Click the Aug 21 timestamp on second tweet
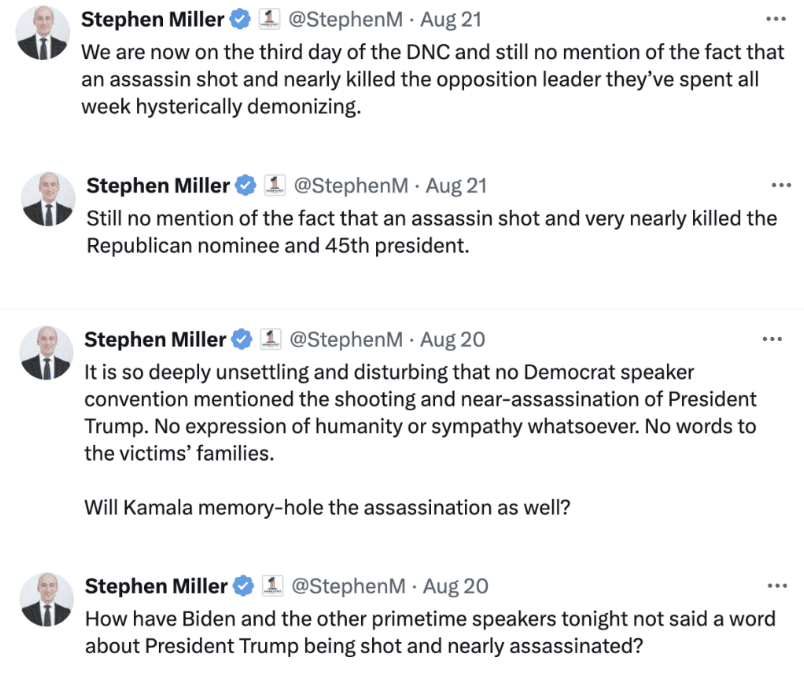The width and height of the screenshot is (804, 684). point(456,186)
